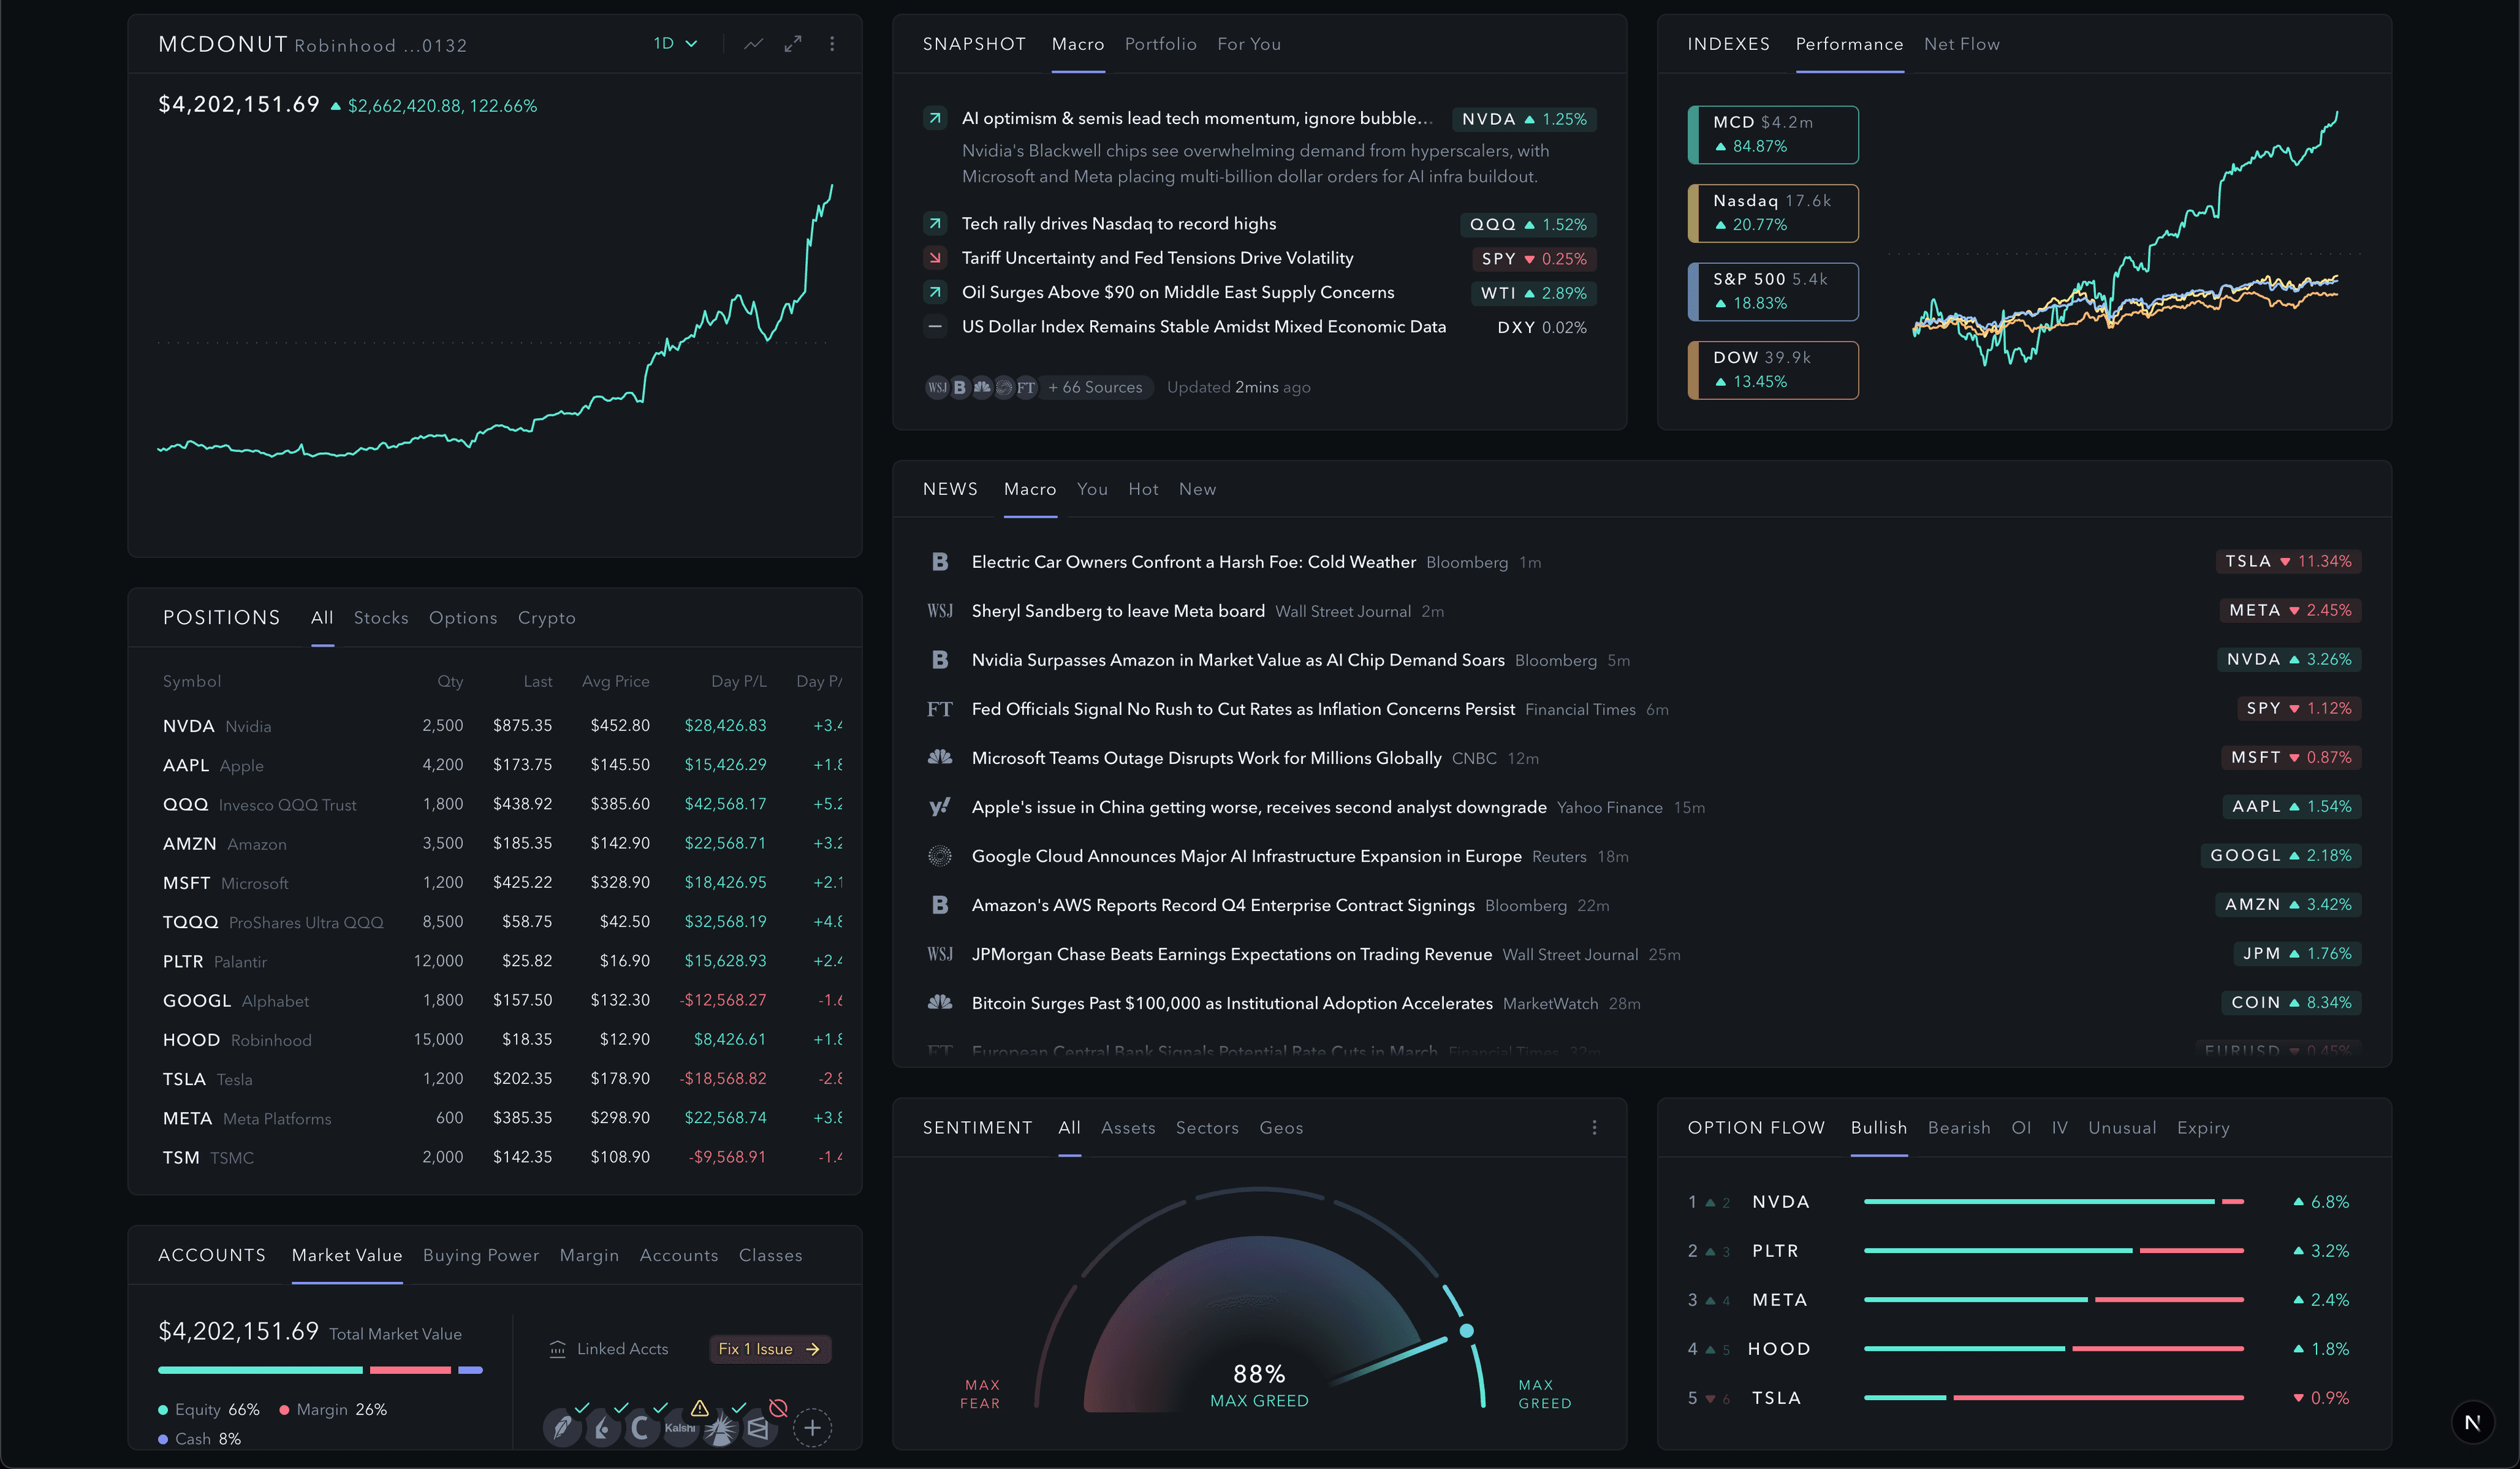Switch portfolio chart to line chart type icon
The width and height of the screenshot is (2520, 1469).
click(753, 44)
